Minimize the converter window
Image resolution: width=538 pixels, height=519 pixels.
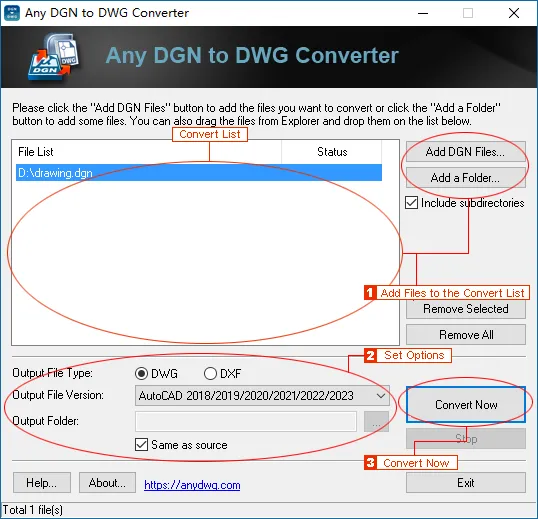point(423,13)
